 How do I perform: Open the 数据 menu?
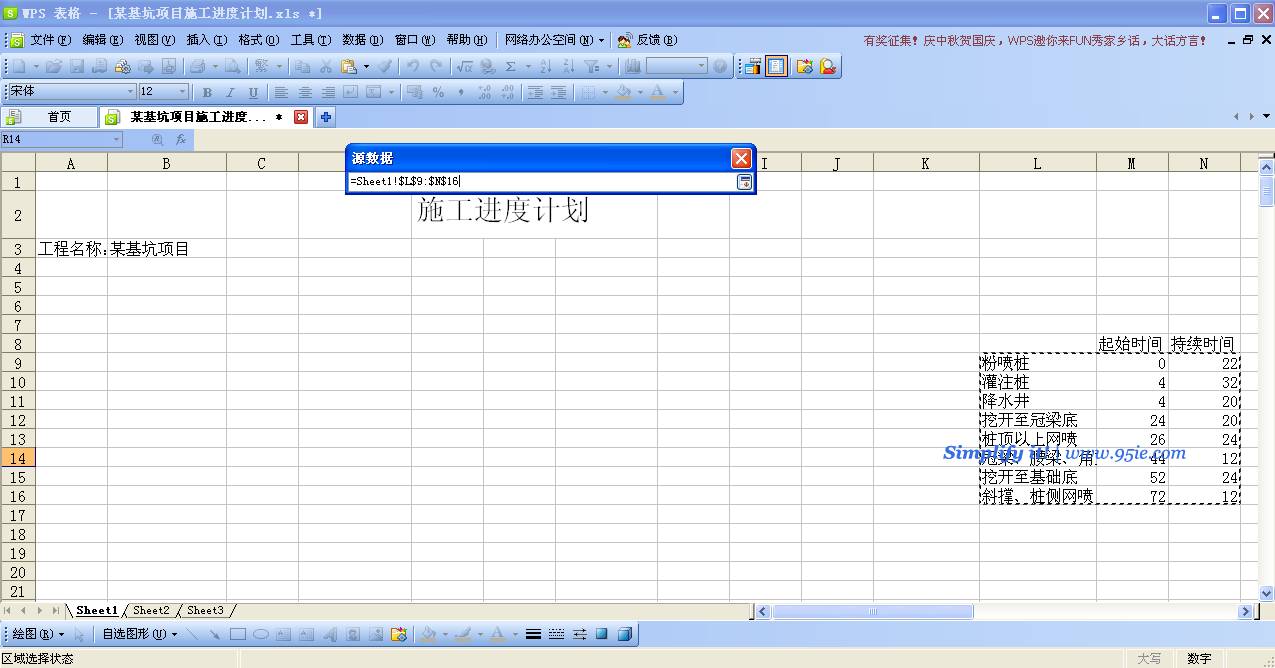361,40
